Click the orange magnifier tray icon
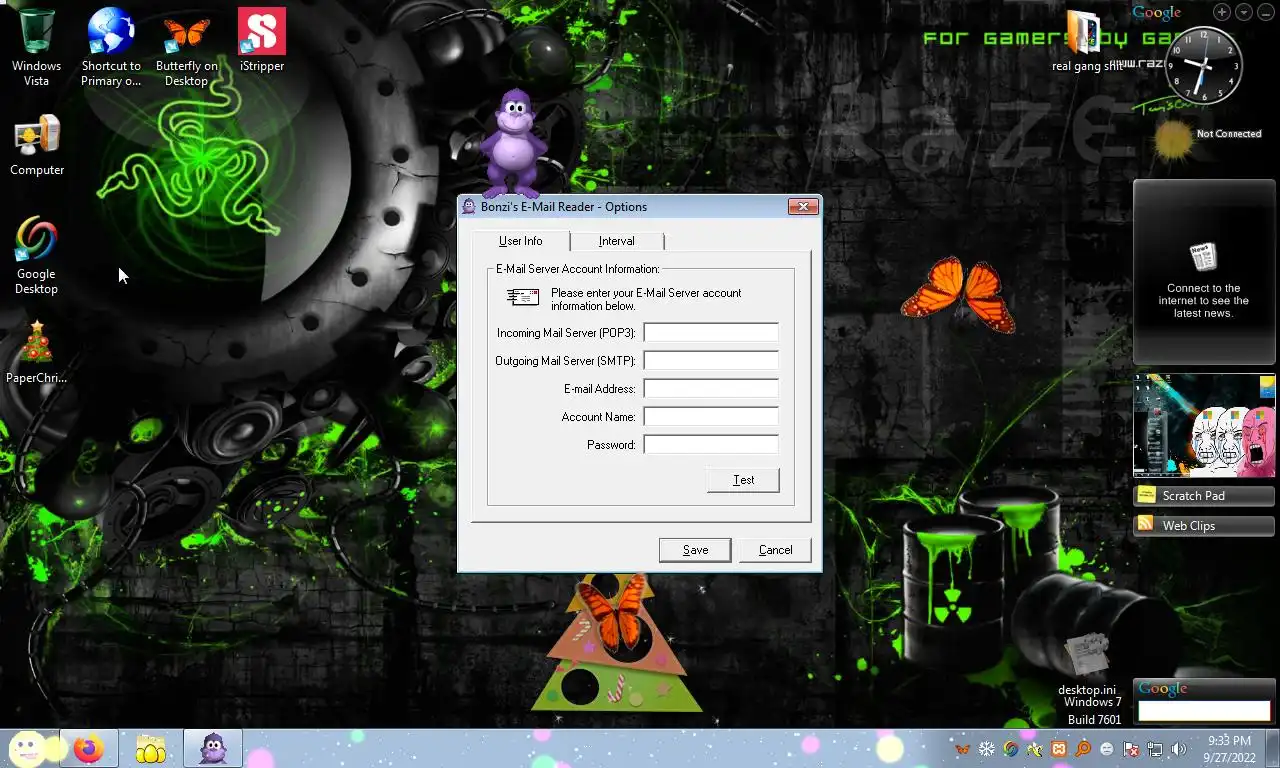1280x768 pixels. point(1083,749)
